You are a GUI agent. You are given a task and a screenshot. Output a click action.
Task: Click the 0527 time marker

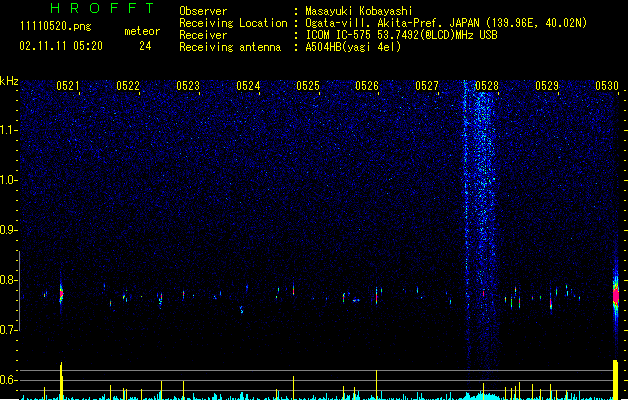coord(427,86)
